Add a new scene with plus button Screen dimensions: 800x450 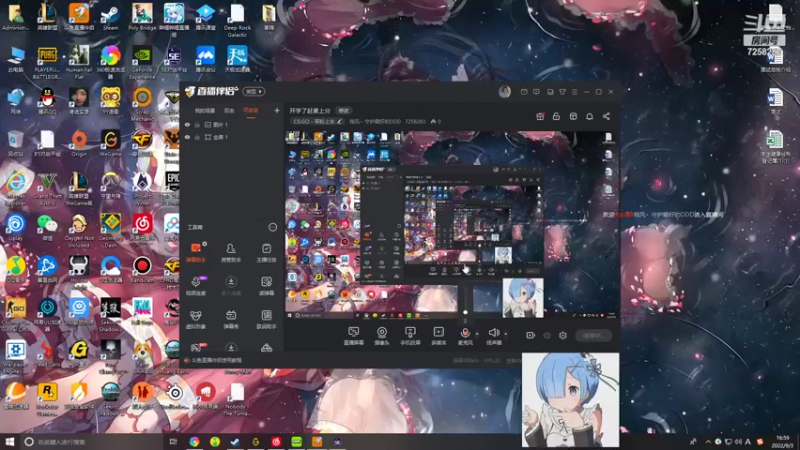tap(277, 110)
